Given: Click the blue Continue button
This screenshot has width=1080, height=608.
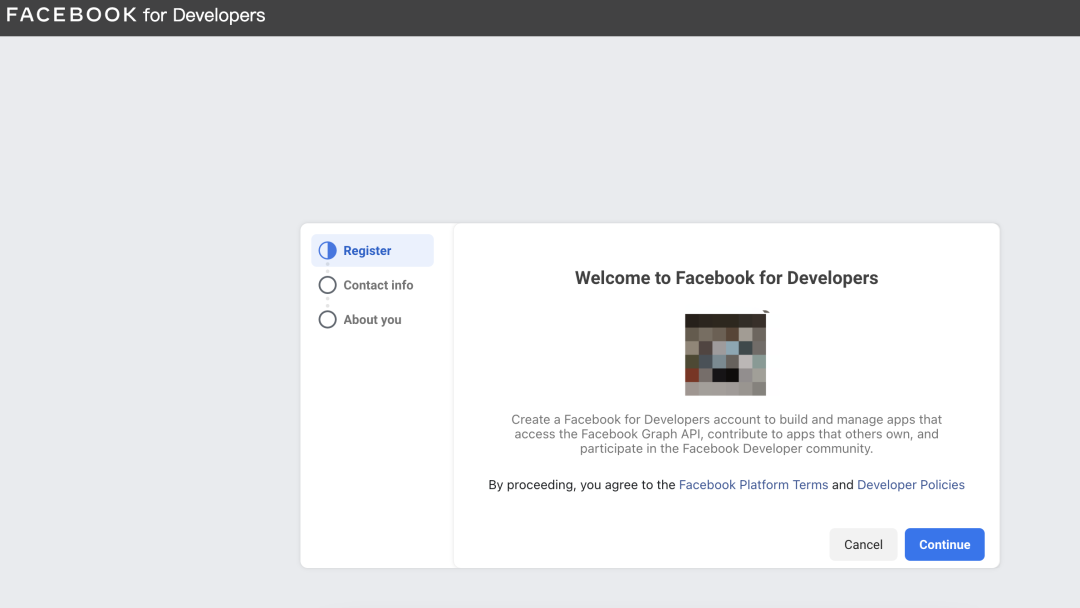Looking at the screenshot, I should point(944,545).
